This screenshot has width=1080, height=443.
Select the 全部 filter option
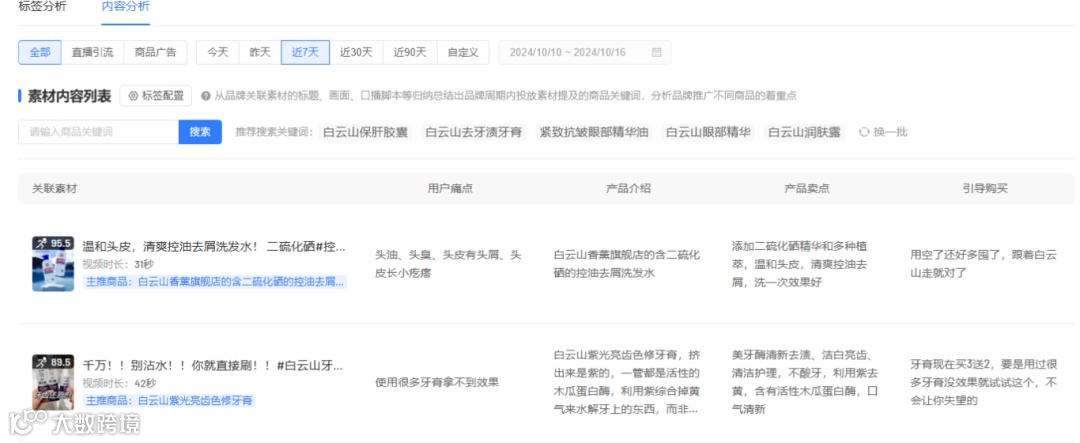[x=40, y=52]
